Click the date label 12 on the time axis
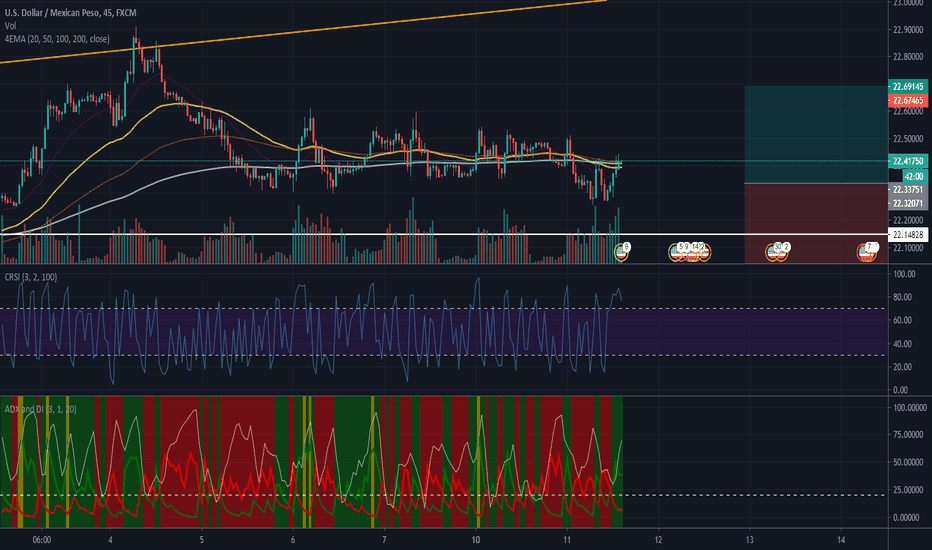 click(658, 540)
